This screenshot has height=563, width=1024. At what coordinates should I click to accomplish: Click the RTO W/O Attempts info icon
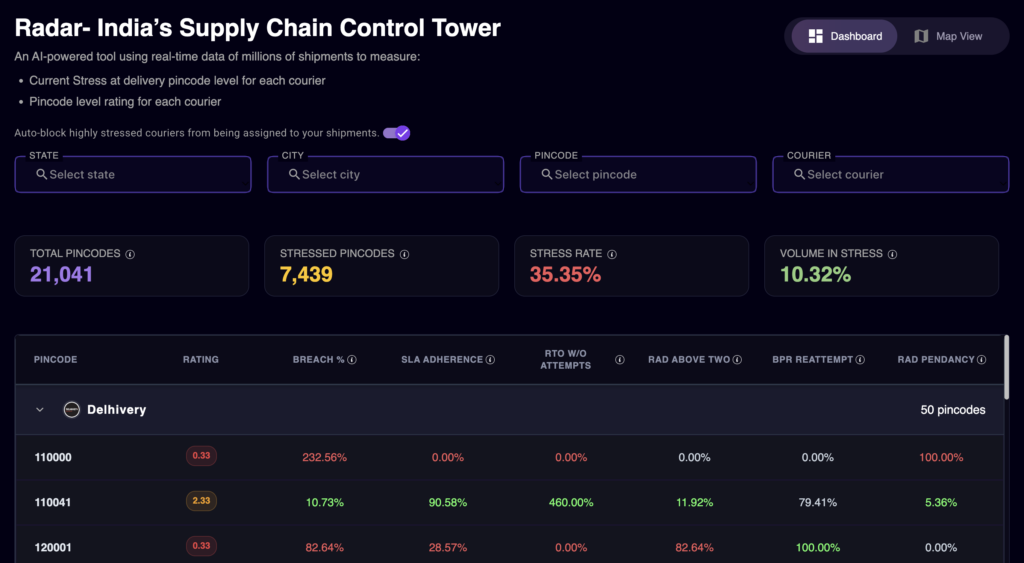(620, 360)
